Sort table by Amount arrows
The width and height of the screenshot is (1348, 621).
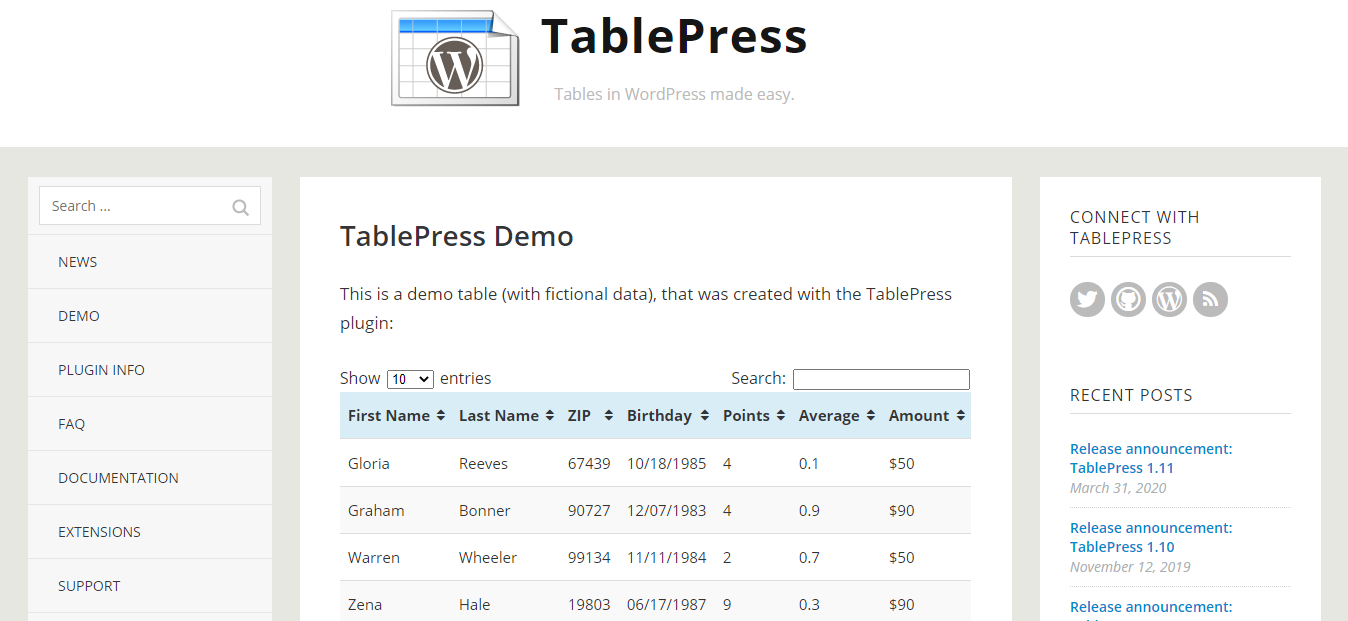click(x=960, y=416)
